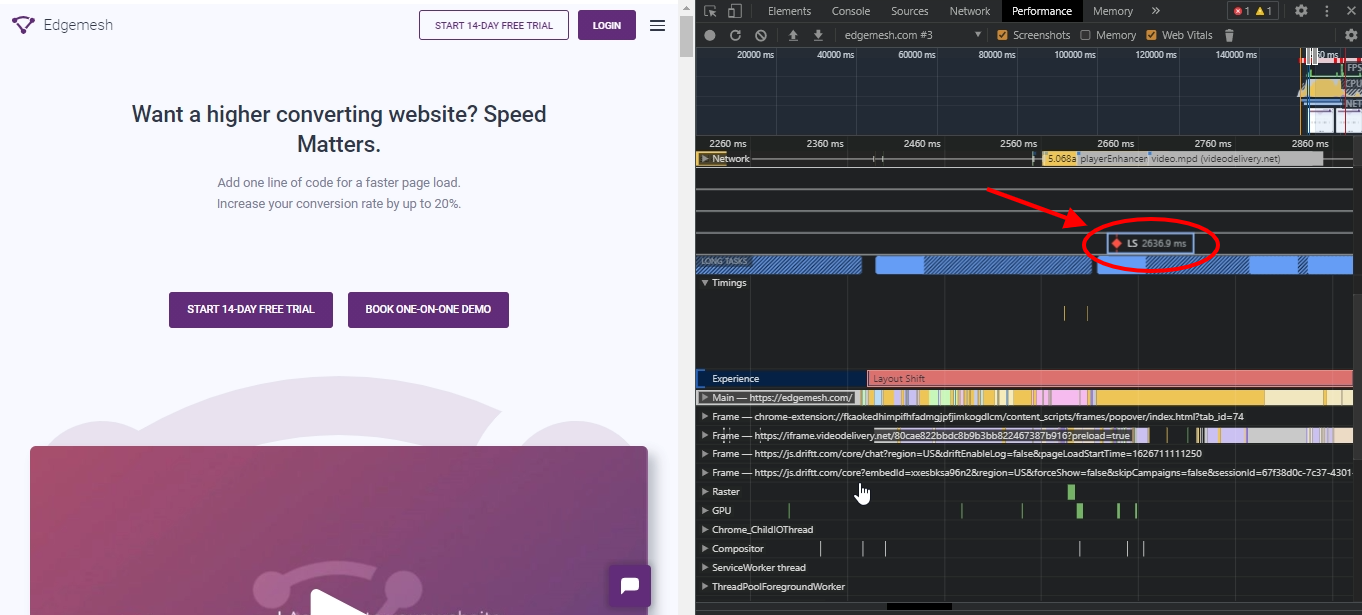This screenshot has width=1362, height=615.
Task: Click the inspect element picker icon
Action: (x=710, y=11)
